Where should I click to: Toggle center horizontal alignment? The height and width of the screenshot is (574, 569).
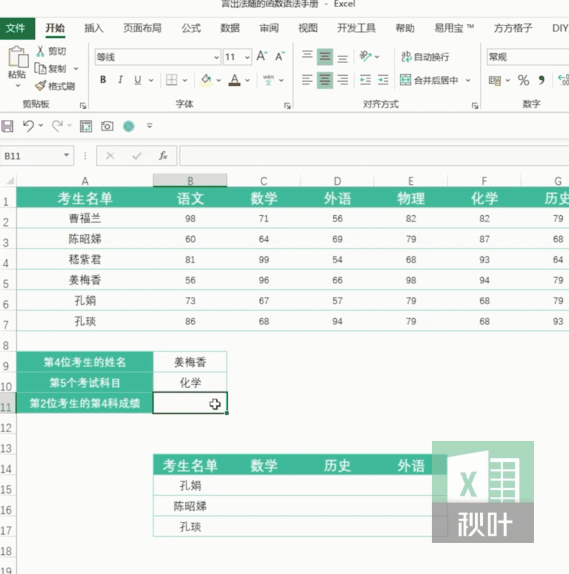click(325, 80)
